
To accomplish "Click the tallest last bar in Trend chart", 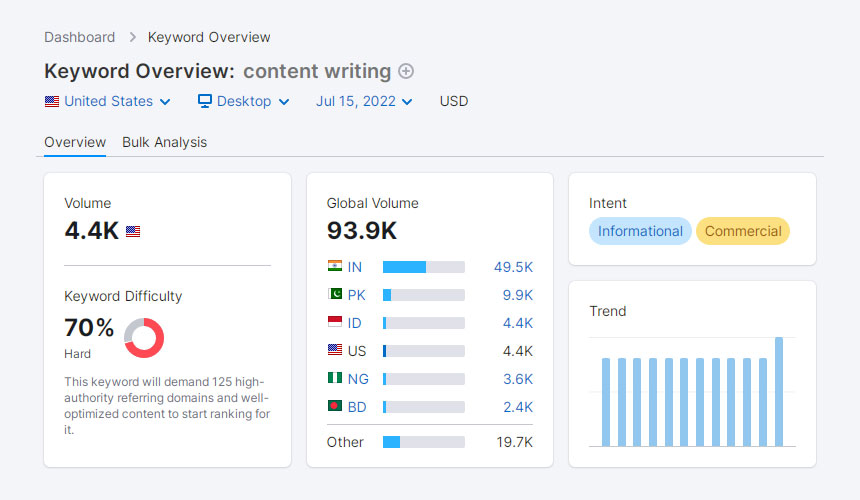I will point(779,391).
